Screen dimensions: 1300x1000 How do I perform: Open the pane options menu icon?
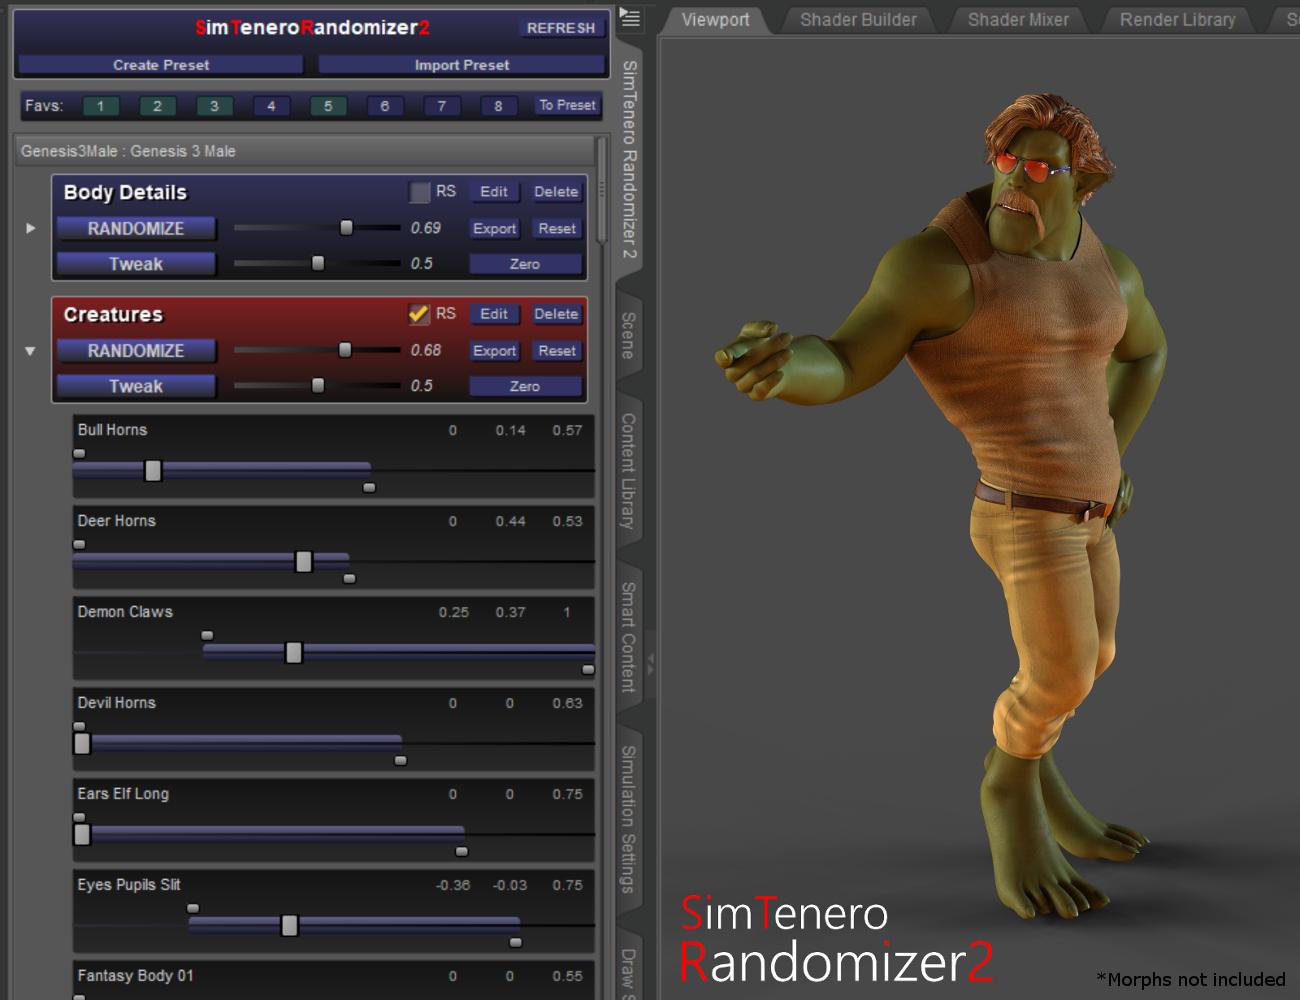tap(629, 17)
